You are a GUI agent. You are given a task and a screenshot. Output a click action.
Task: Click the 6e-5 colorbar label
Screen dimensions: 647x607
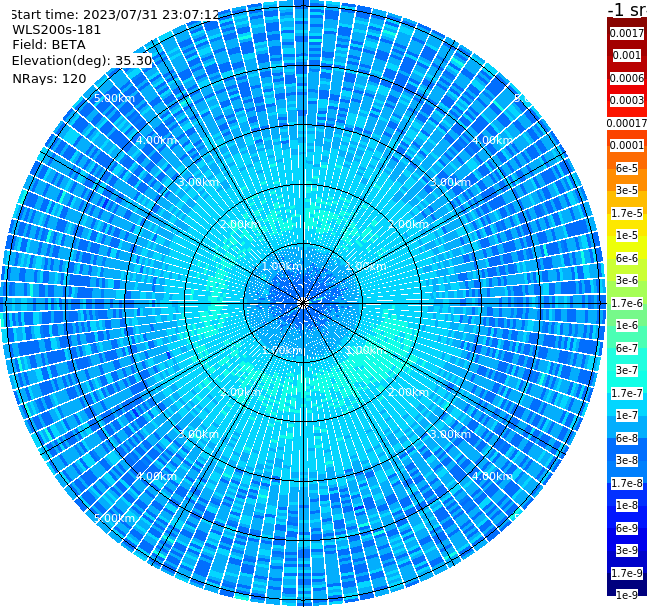click(627, 168)
